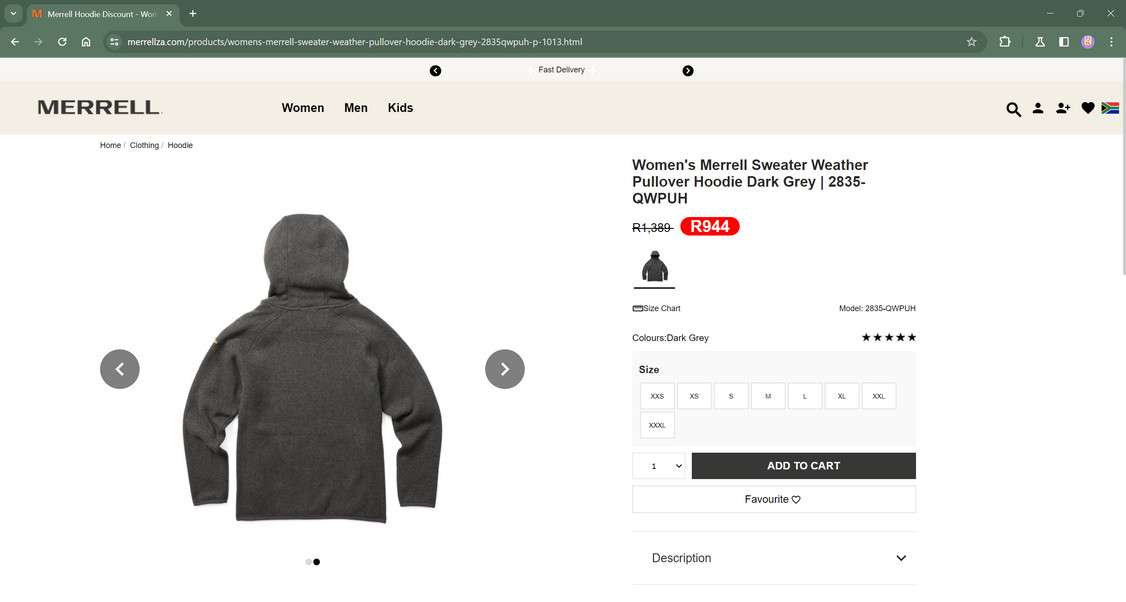Image resolution: width=1126 pixels, height=602 pixels.
Task: Select size XXL
Action: 878,395
